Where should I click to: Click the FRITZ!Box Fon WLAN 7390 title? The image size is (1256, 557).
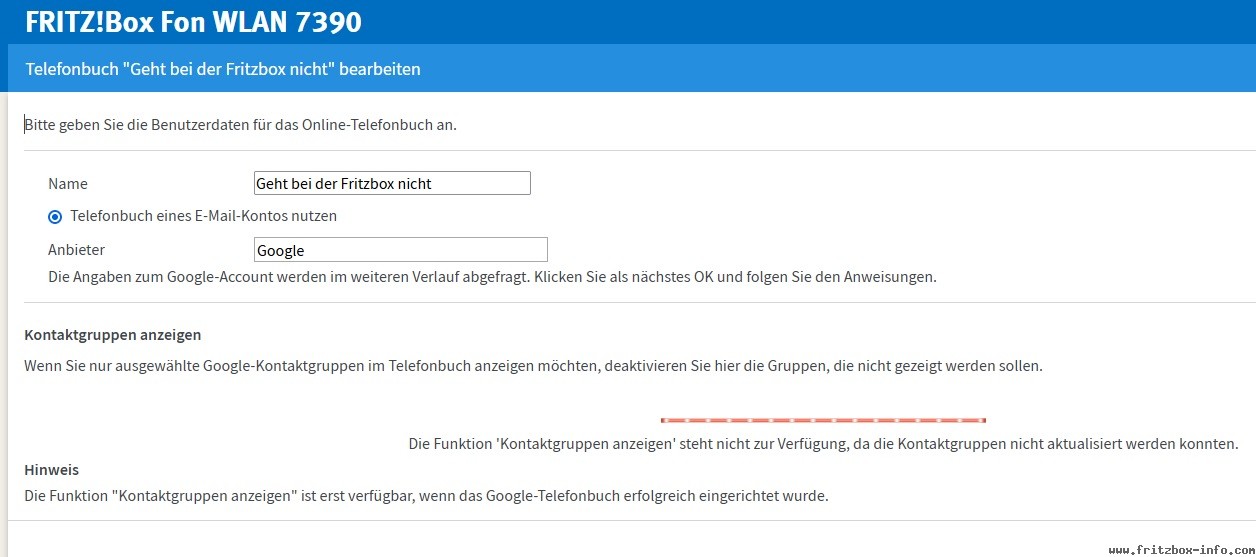pos(194,21)
